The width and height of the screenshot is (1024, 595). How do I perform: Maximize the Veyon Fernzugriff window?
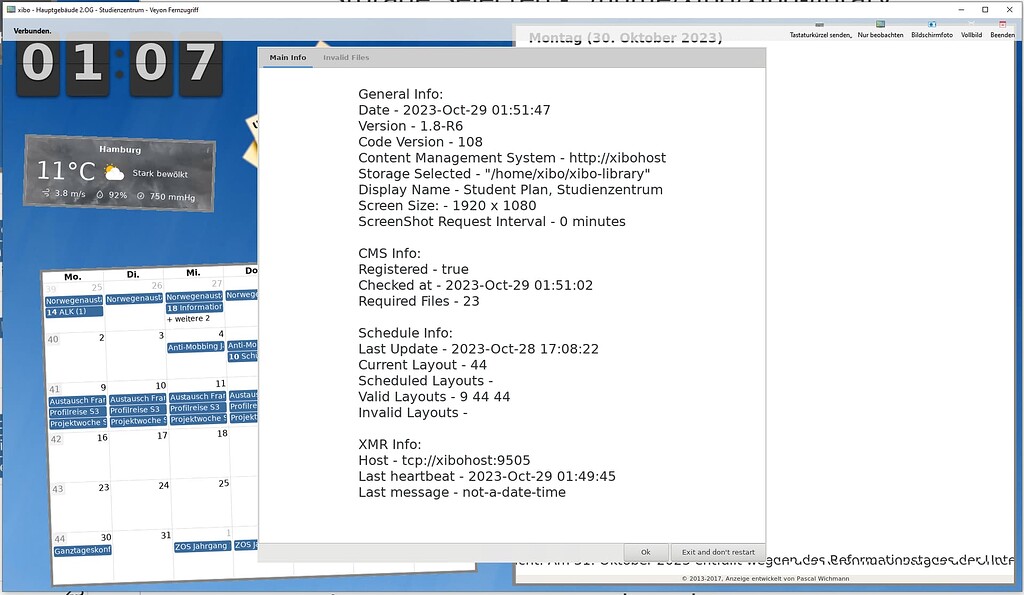[985, 9]
